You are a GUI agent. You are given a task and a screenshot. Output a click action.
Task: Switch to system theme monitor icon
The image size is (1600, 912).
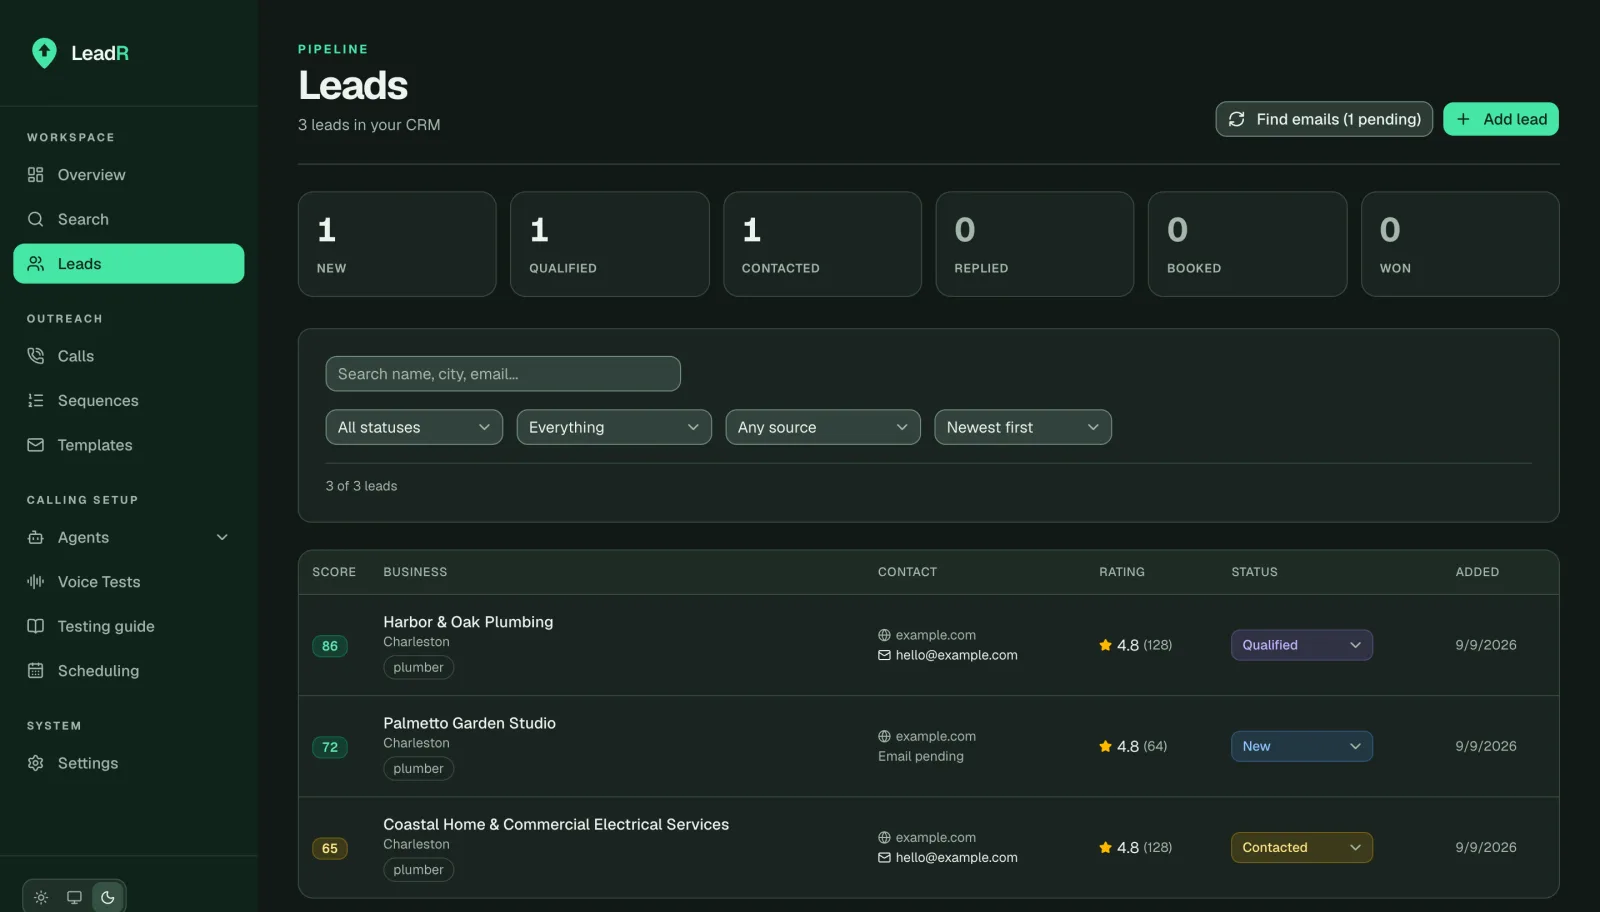[74, 897]
